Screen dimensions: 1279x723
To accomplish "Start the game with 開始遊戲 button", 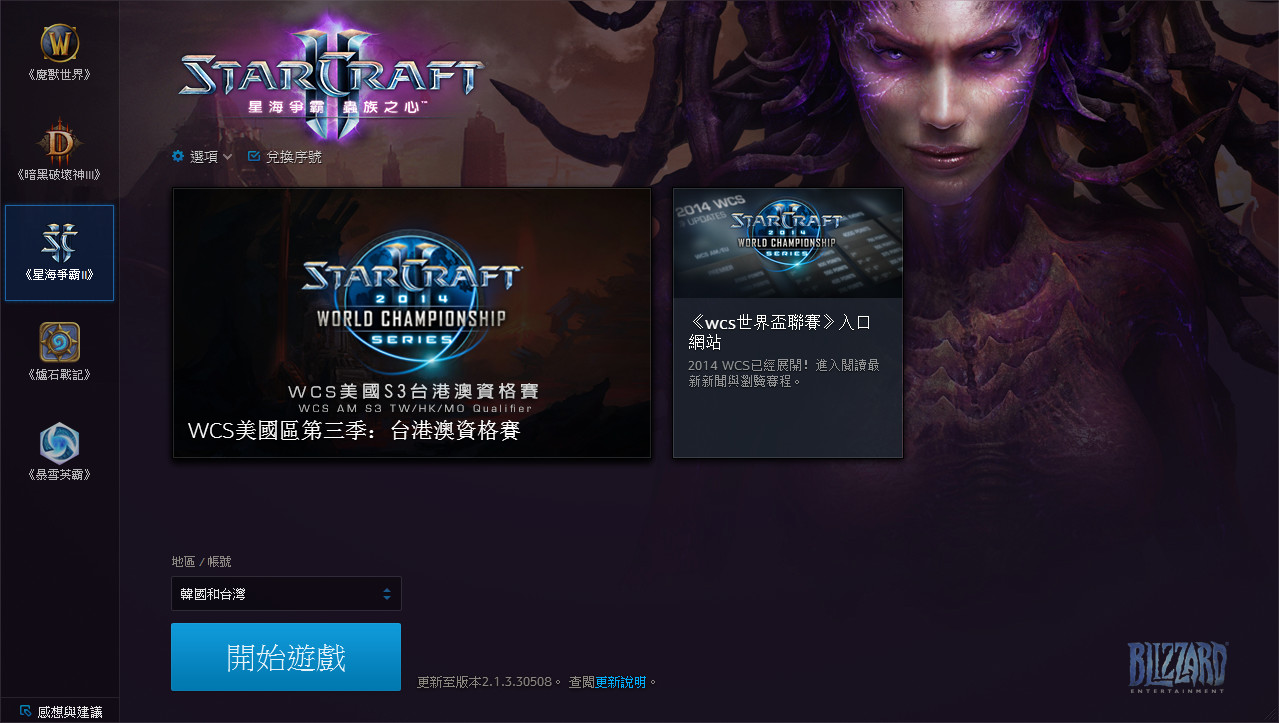I will [286, 657].
